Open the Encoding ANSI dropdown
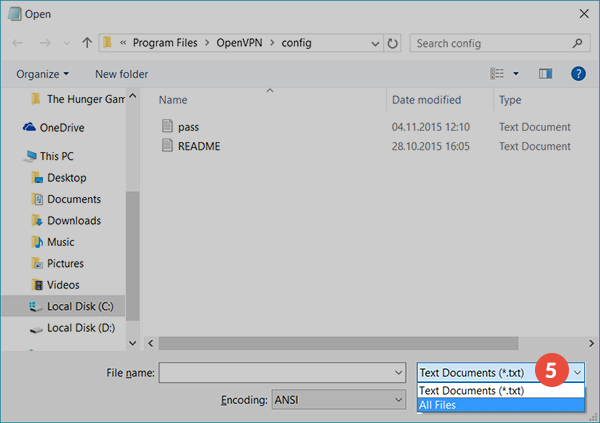 click(x=336, y=400)
